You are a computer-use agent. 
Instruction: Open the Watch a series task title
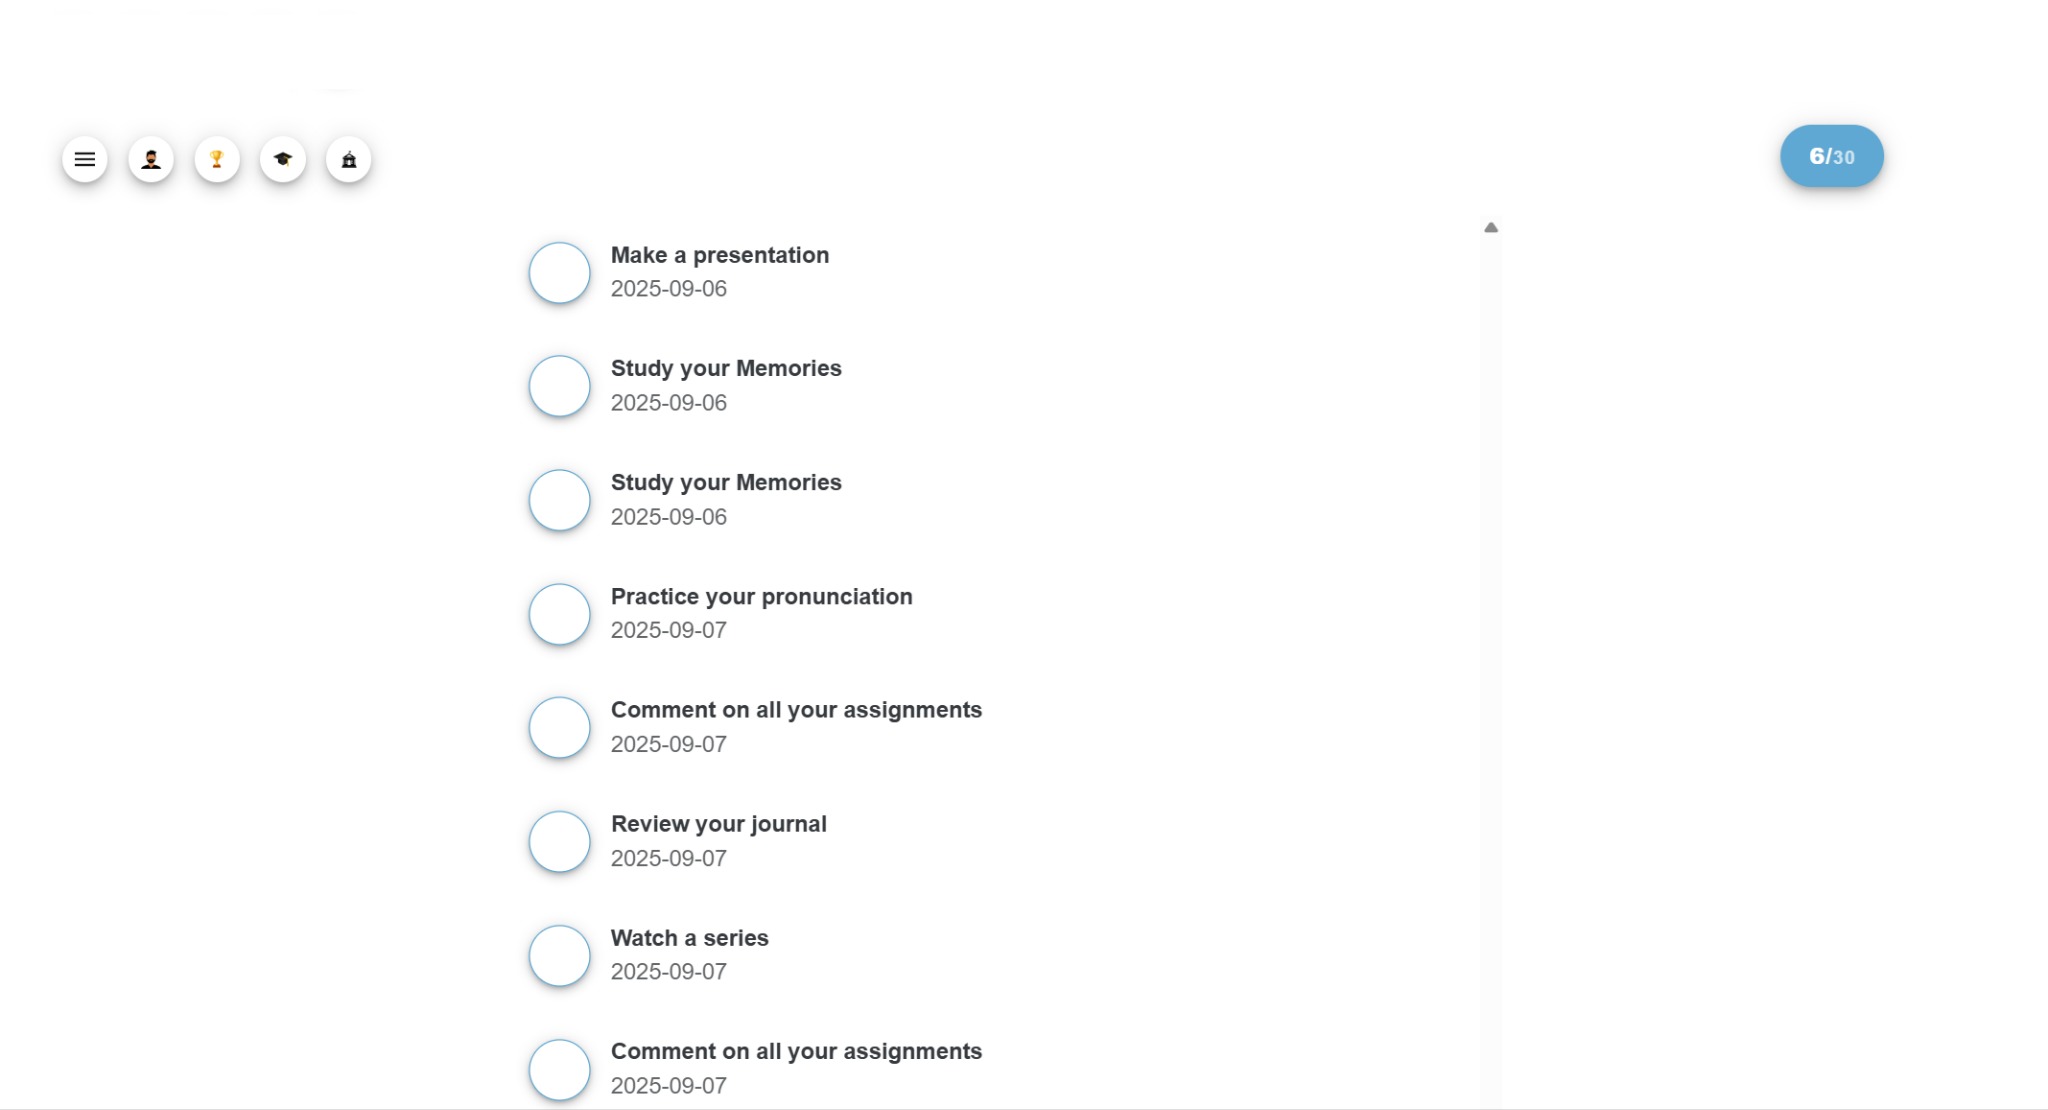pyautogui.click(x=690, y=938)
